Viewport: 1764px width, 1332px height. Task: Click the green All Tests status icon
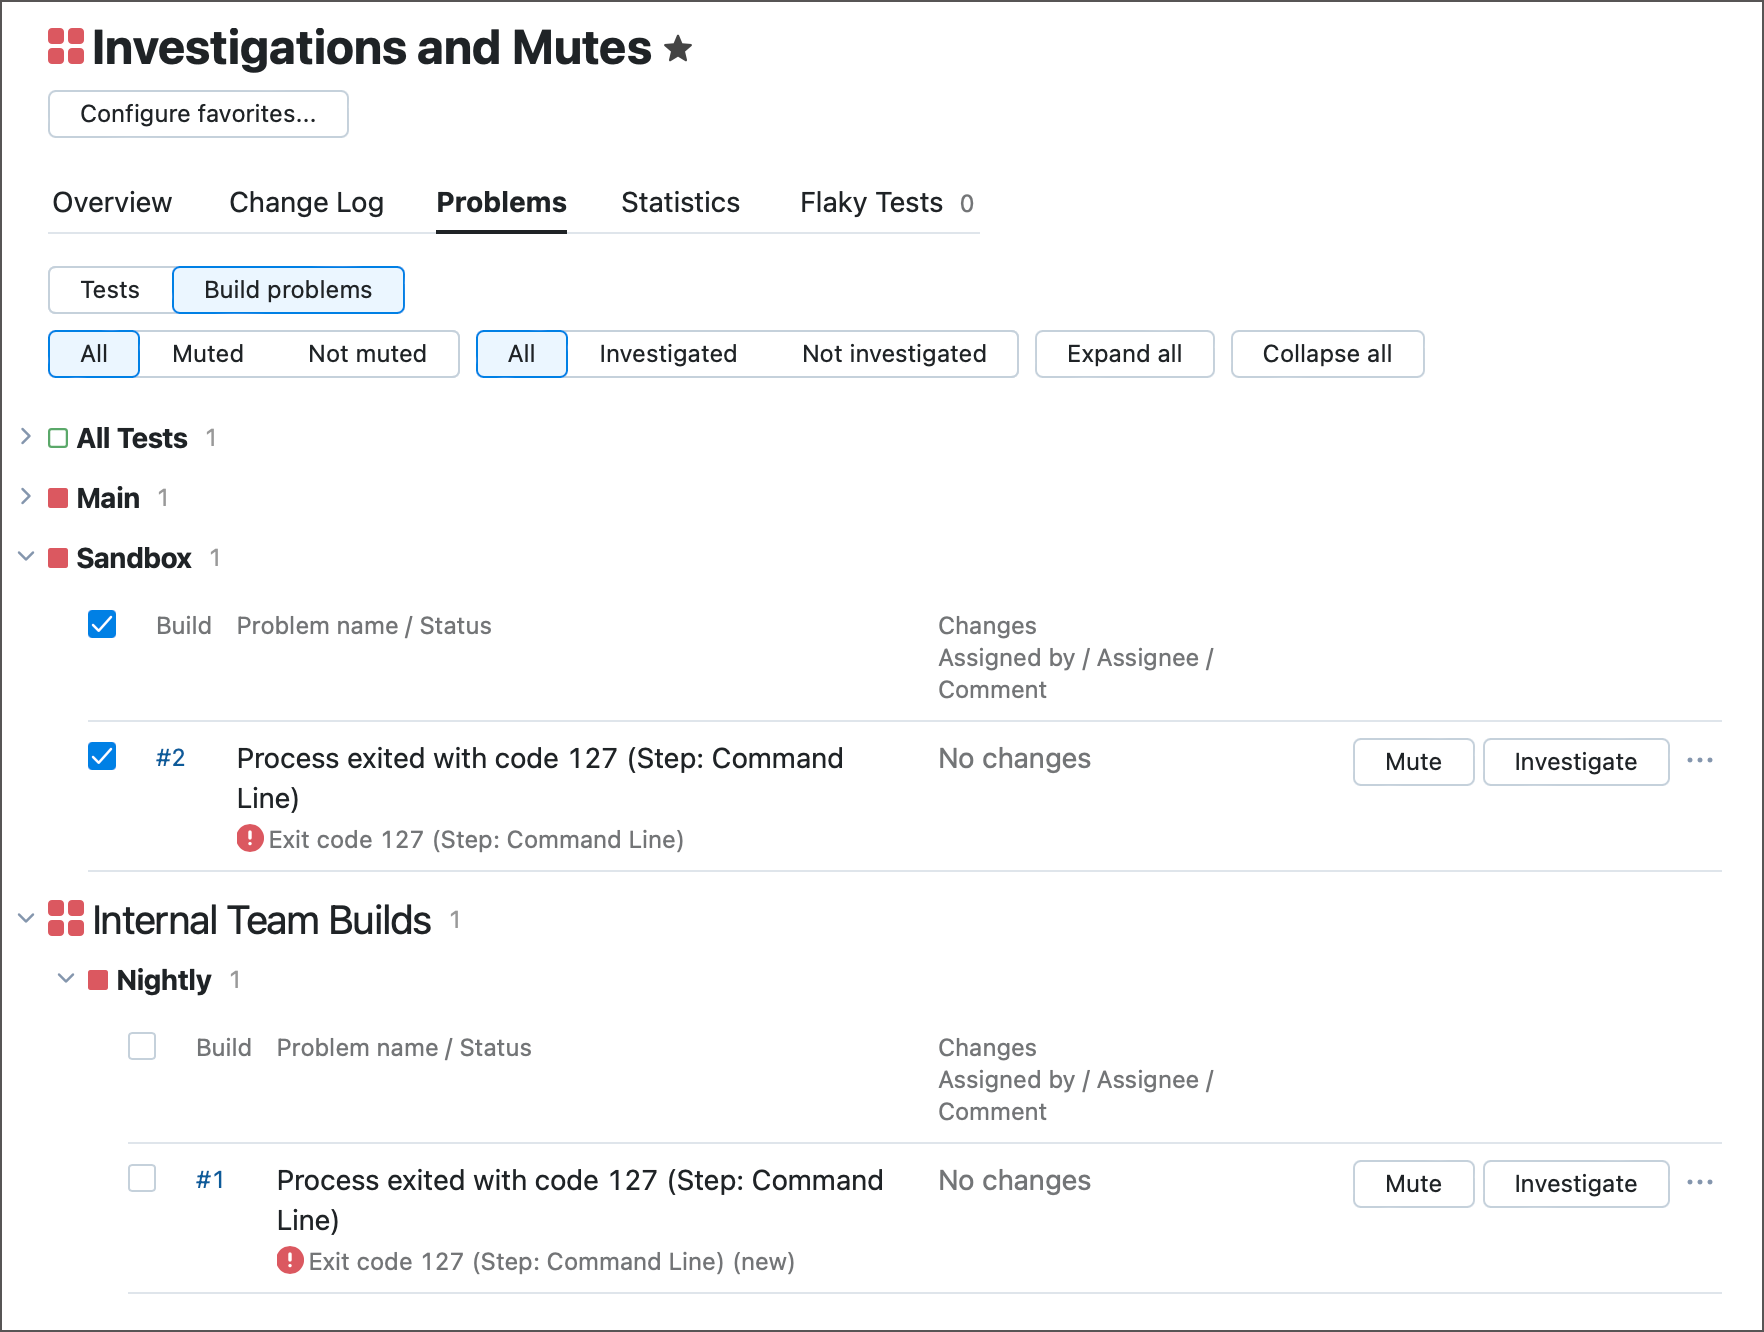tap(58, 438)
